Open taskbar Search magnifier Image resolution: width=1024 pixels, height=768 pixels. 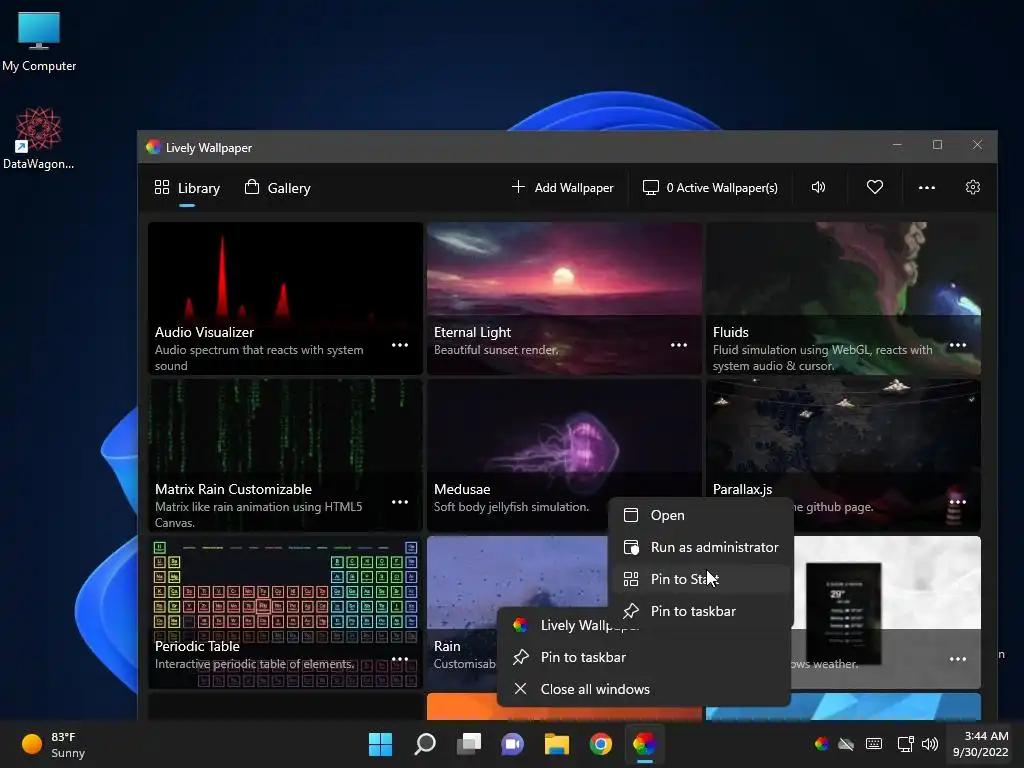[424, 744]
